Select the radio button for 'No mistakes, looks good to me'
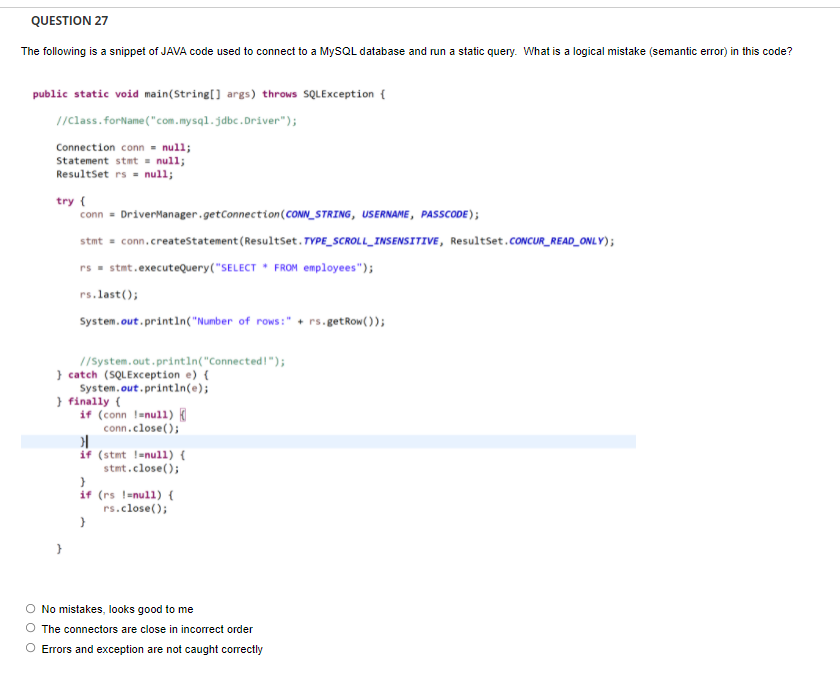This screenshot has width=840, height=674. pos(31,609)
